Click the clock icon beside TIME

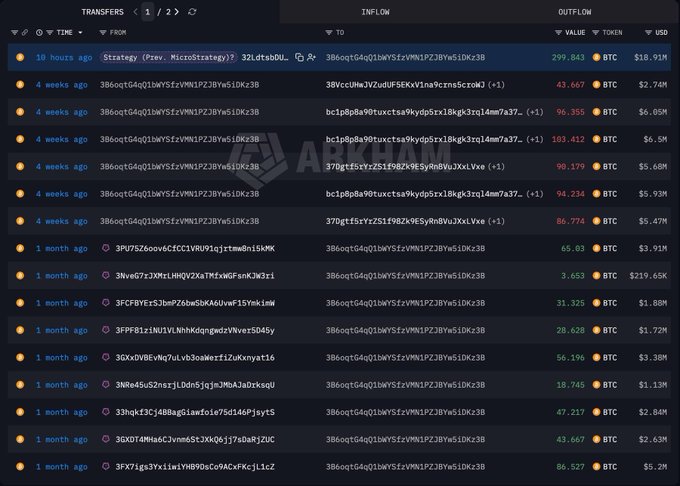click(39, 33)
